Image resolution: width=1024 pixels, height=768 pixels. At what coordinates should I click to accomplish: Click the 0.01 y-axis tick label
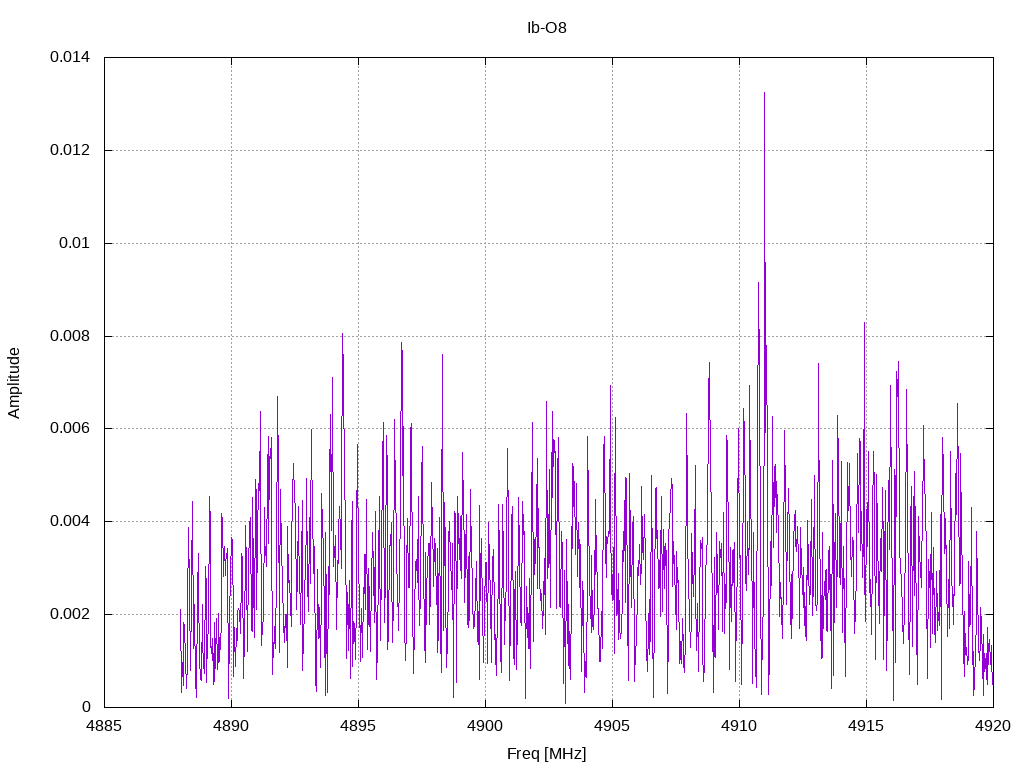74,243
